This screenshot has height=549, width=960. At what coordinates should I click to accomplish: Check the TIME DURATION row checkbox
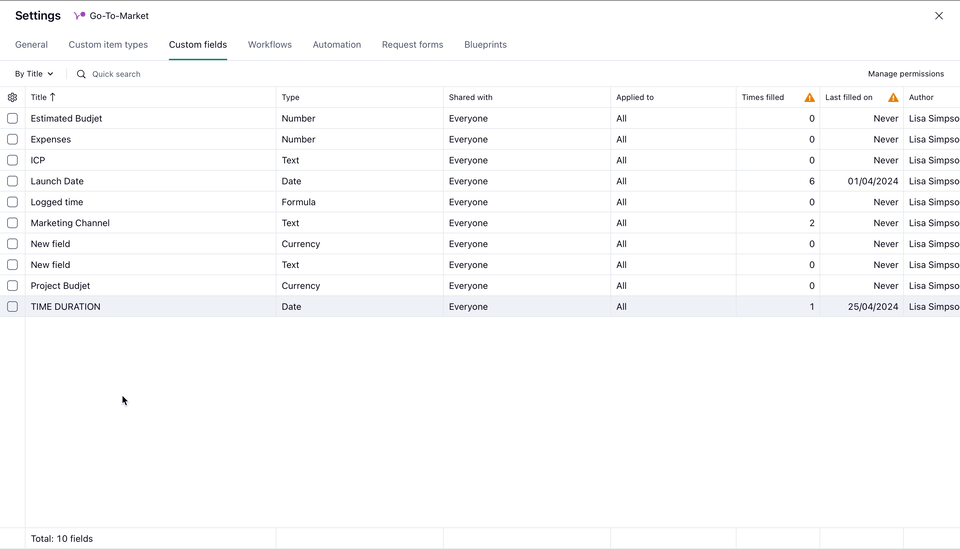12,307
